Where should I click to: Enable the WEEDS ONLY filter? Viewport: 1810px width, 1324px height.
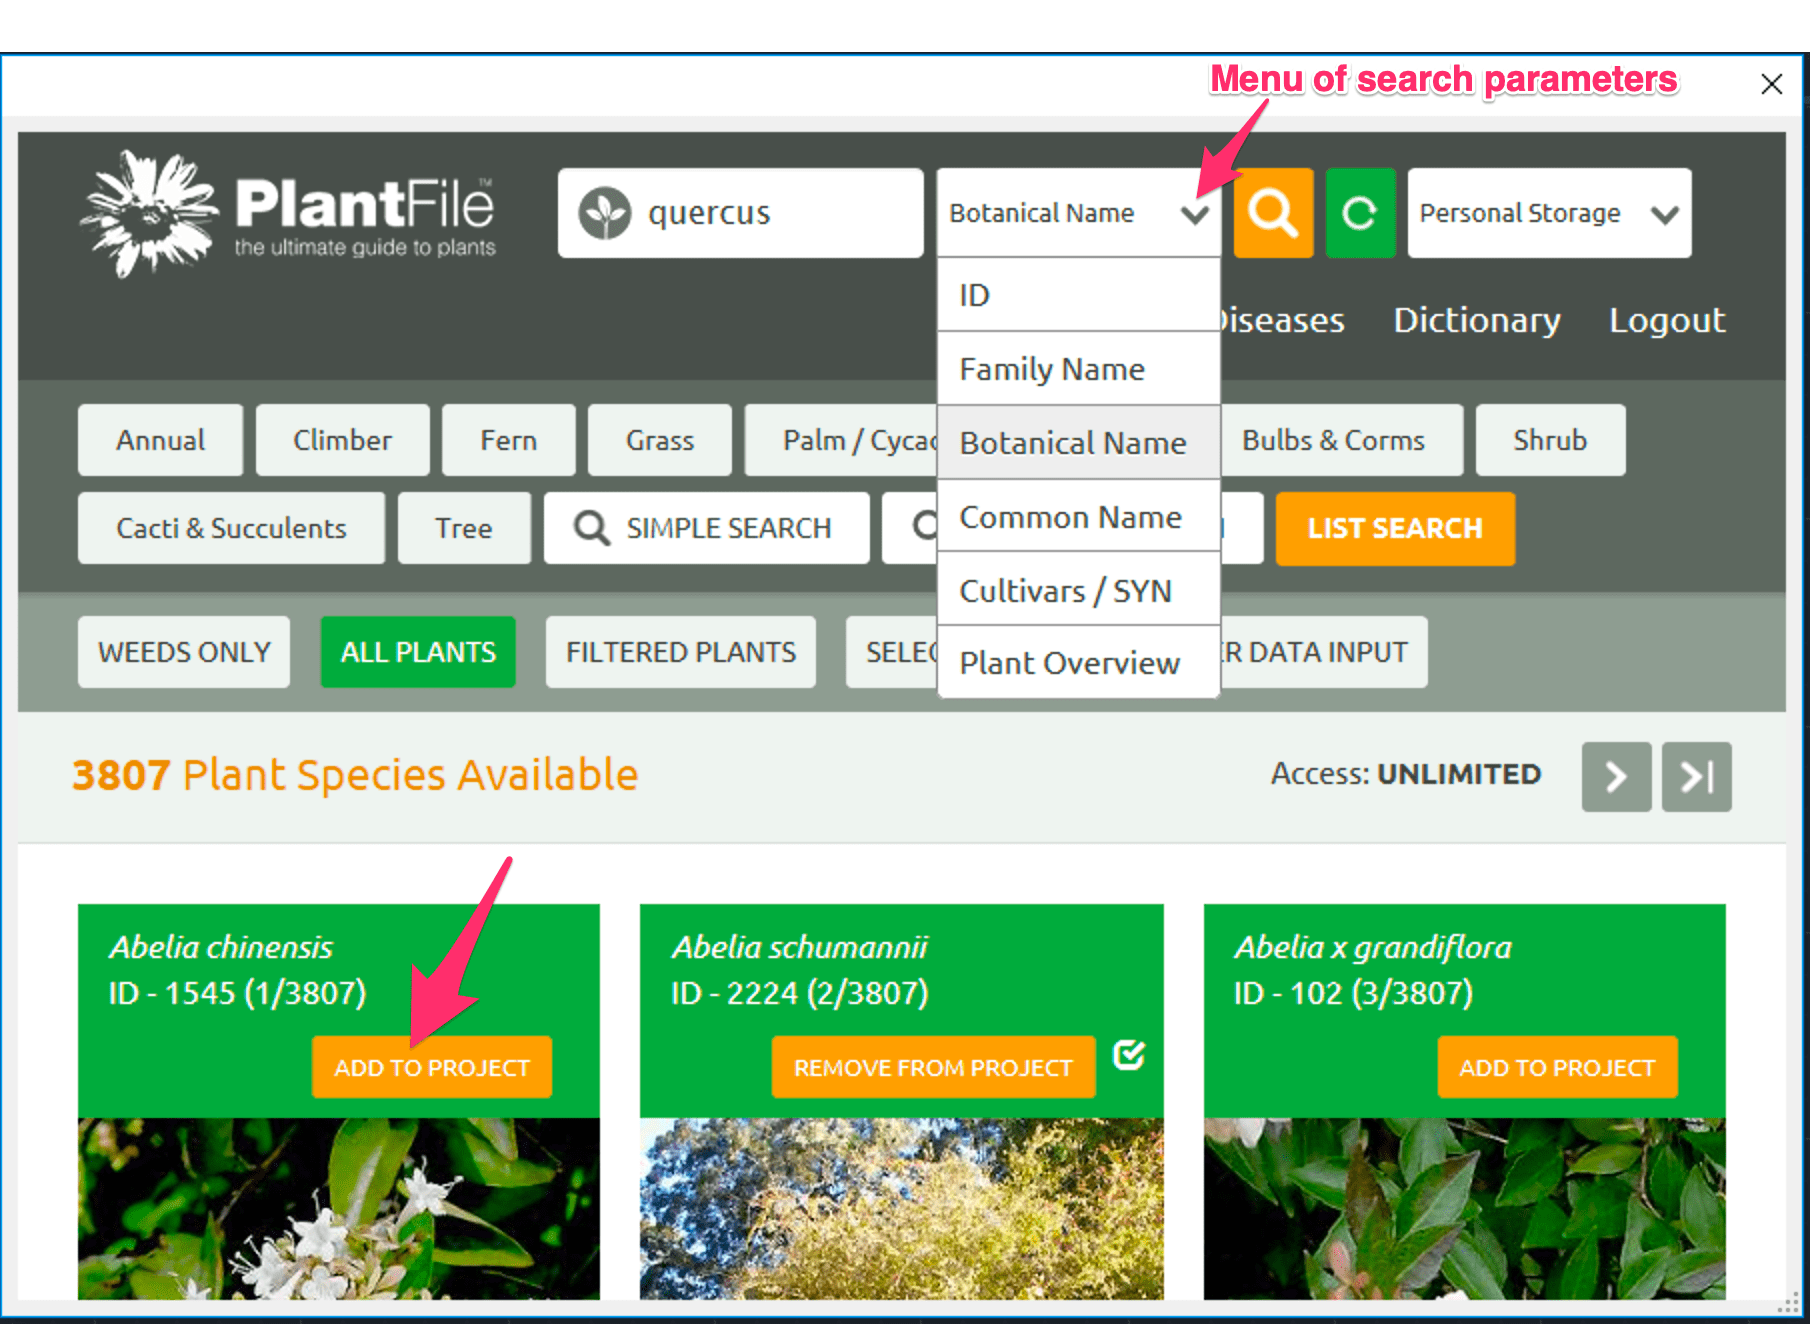(x=183, y=652)
